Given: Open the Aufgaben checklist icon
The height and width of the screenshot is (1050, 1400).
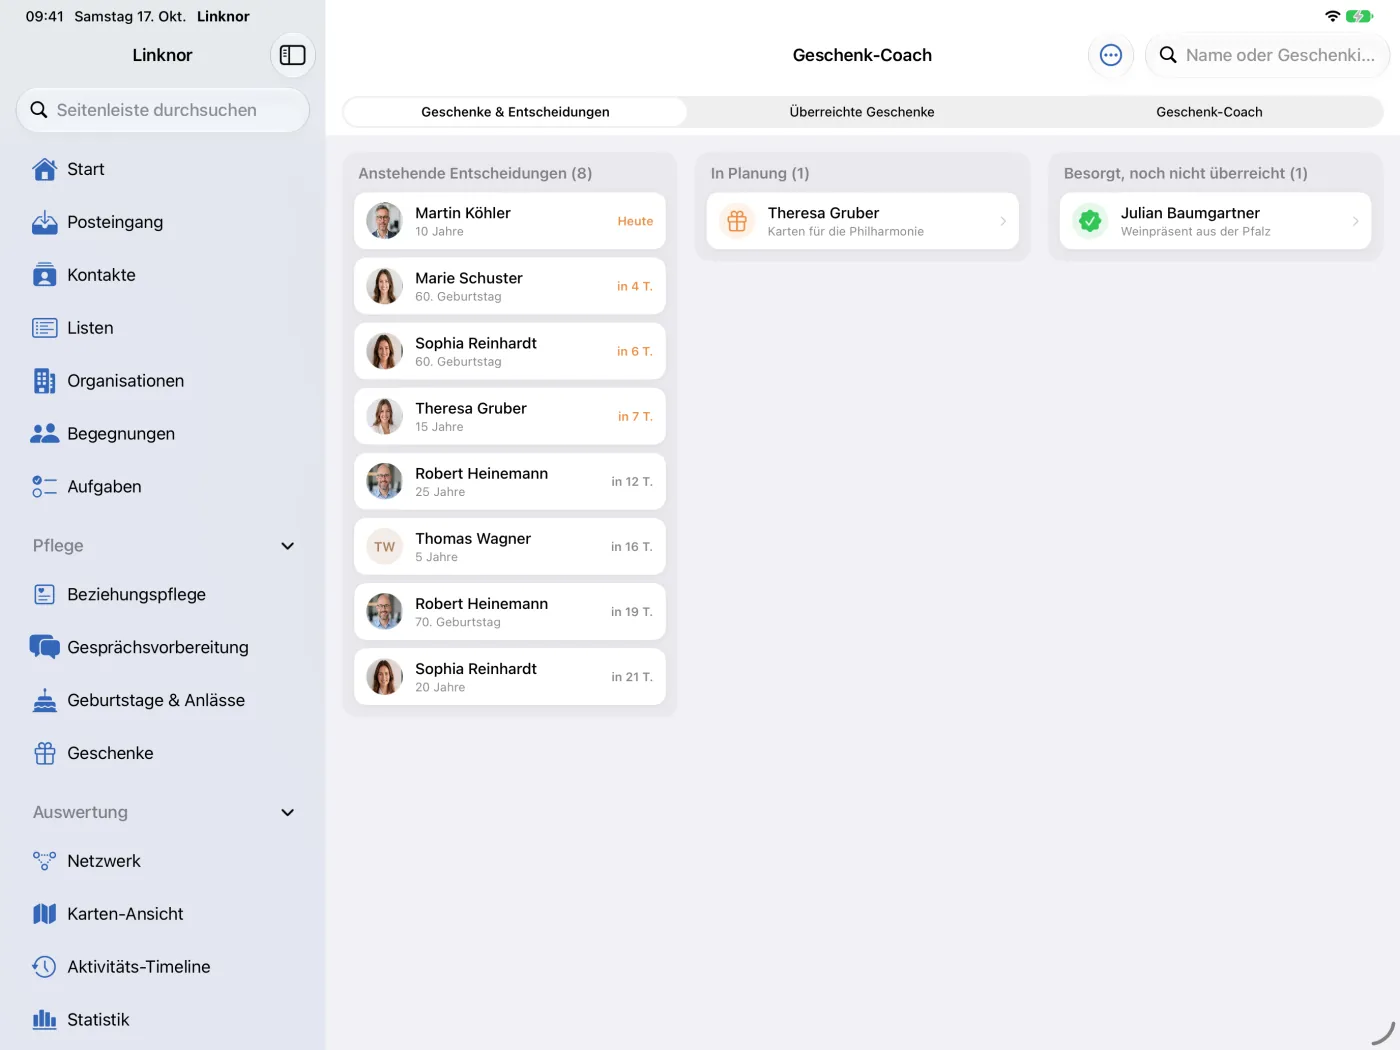Looking at the screenshot, I should coord(45,487).
